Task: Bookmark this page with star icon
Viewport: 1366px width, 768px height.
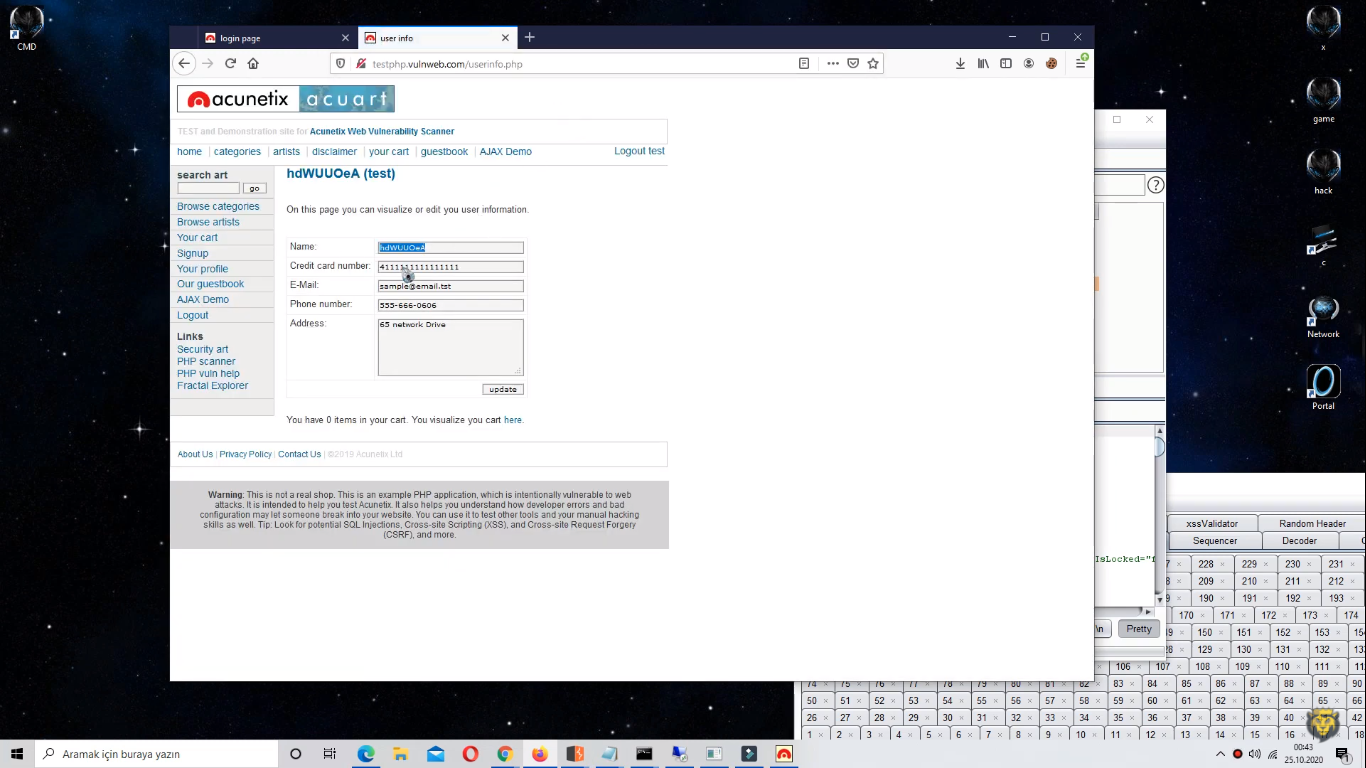Action: 873,63
